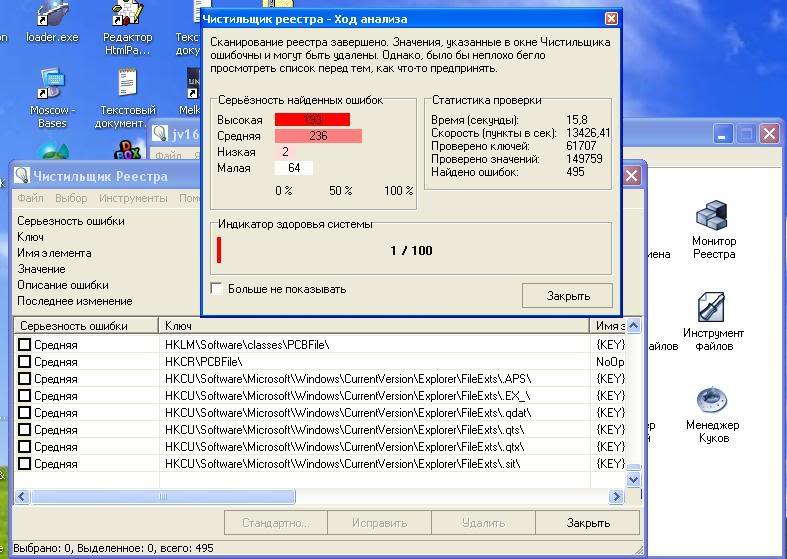Open the DOSBox desktop icon
This screenshot has width=787, height=559.
tap(127, 151)
